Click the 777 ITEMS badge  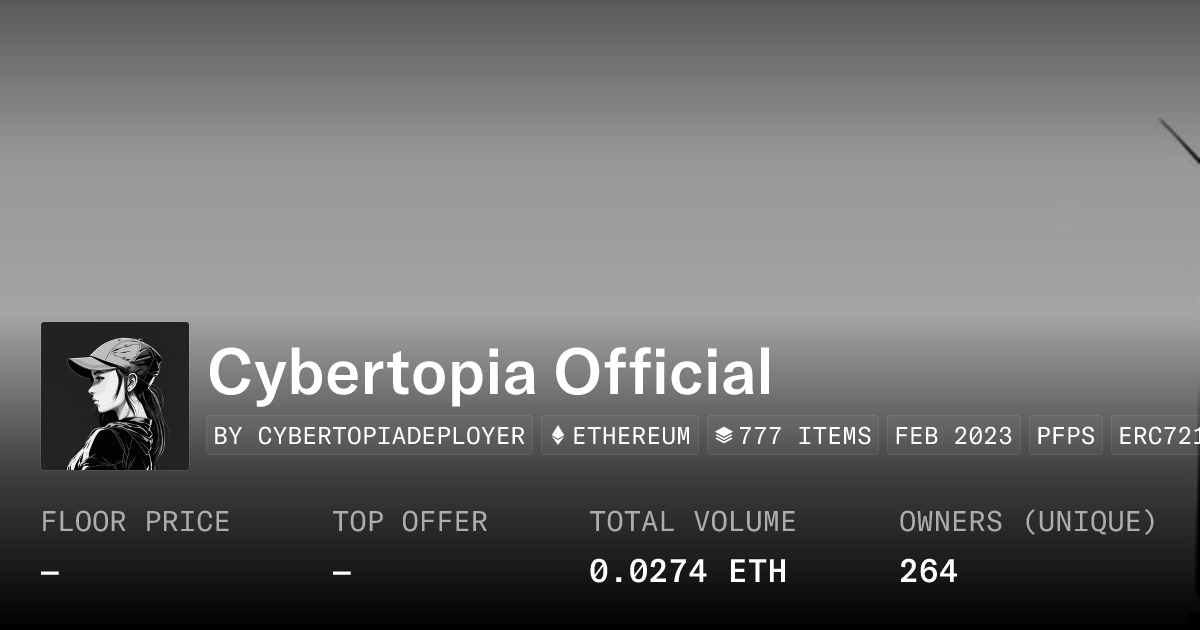pyautogui.click(x=793, y=436)
